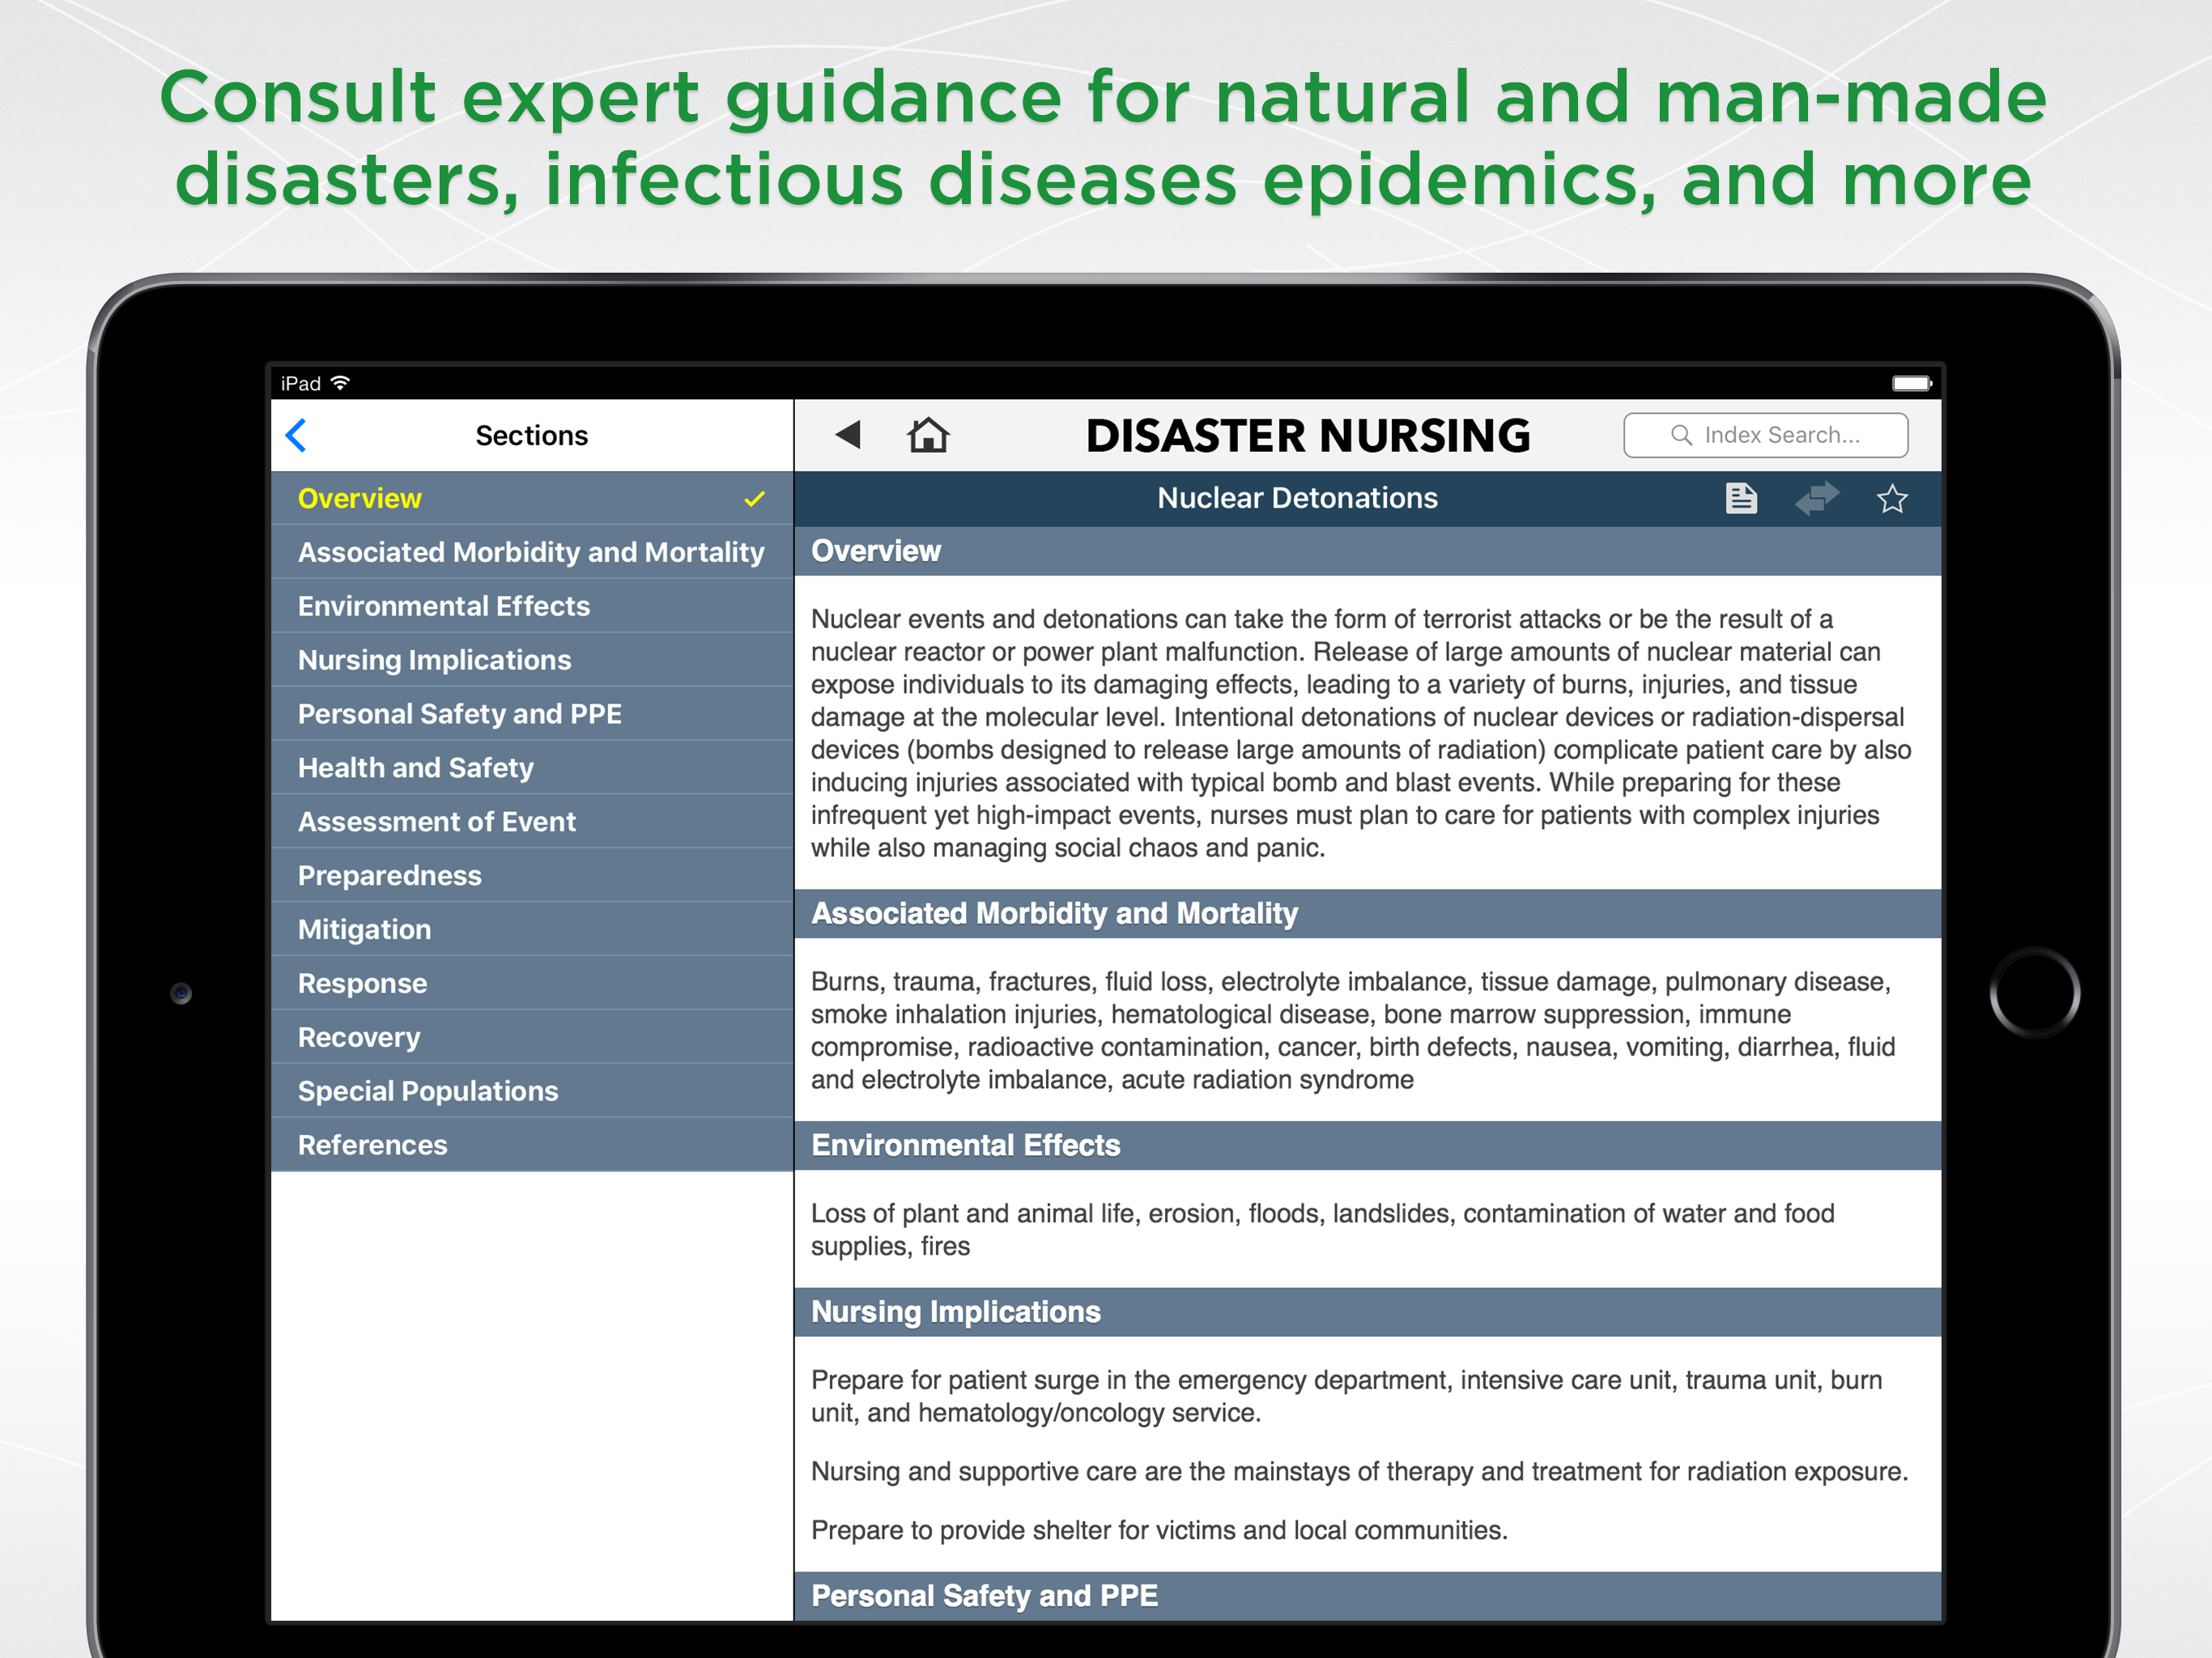Open Environmental Effects in sidebar

pyautogui.click(x=444, y=606)
